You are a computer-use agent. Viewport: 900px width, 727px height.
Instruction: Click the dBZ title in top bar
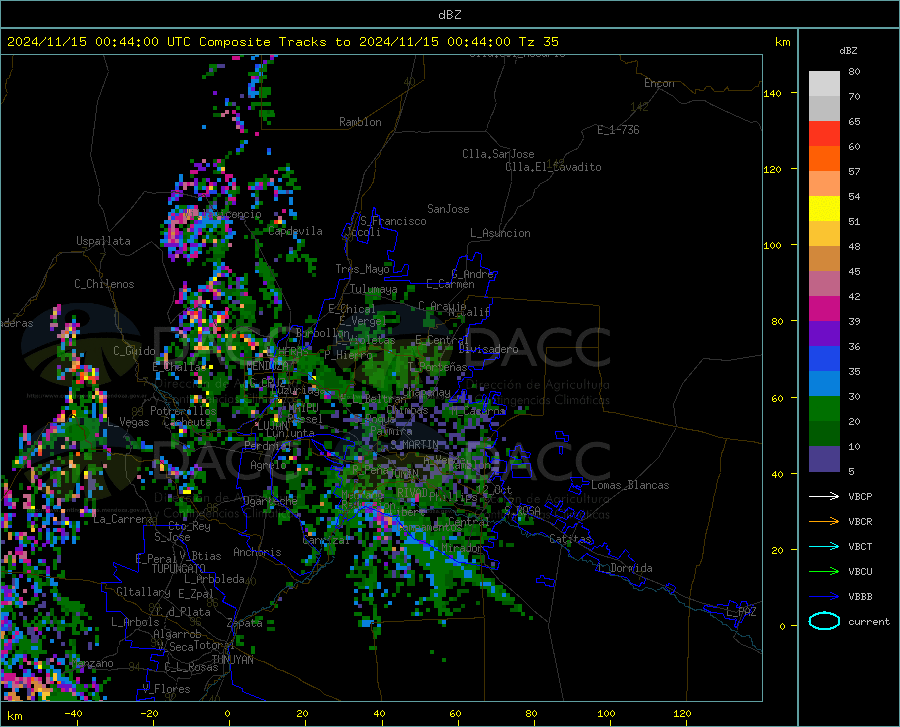click(449, 15)
